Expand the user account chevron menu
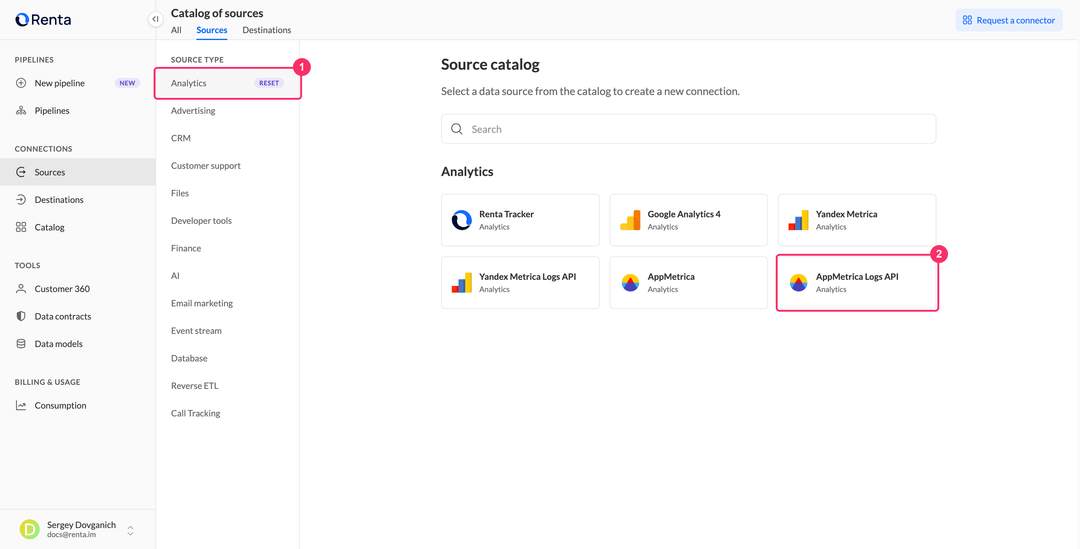 tap(130, 530)
